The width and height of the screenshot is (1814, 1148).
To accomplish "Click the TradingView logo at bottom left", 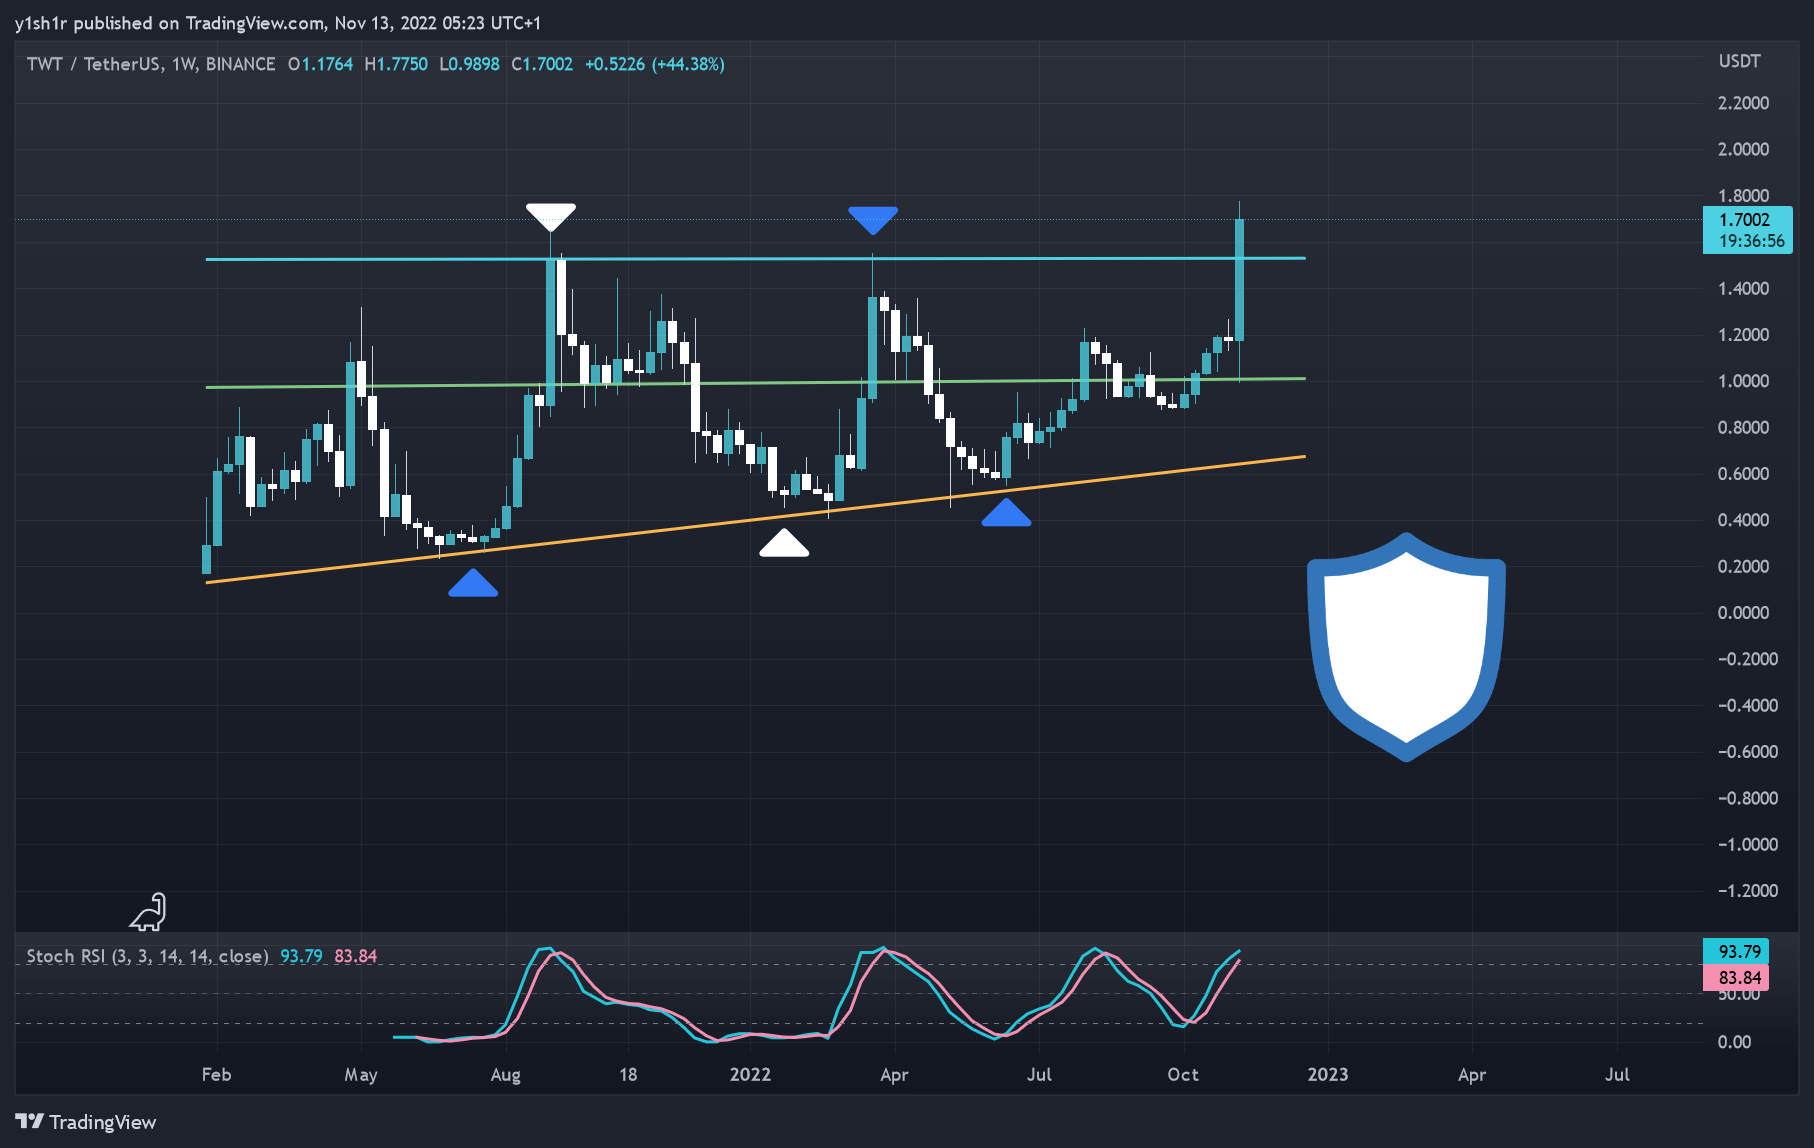I will coord(86,1122).
